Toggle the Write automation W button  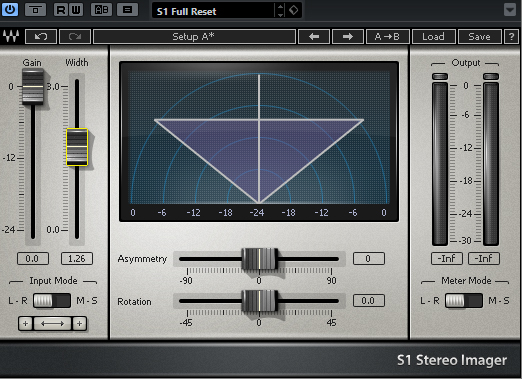[x=76, y=10]
